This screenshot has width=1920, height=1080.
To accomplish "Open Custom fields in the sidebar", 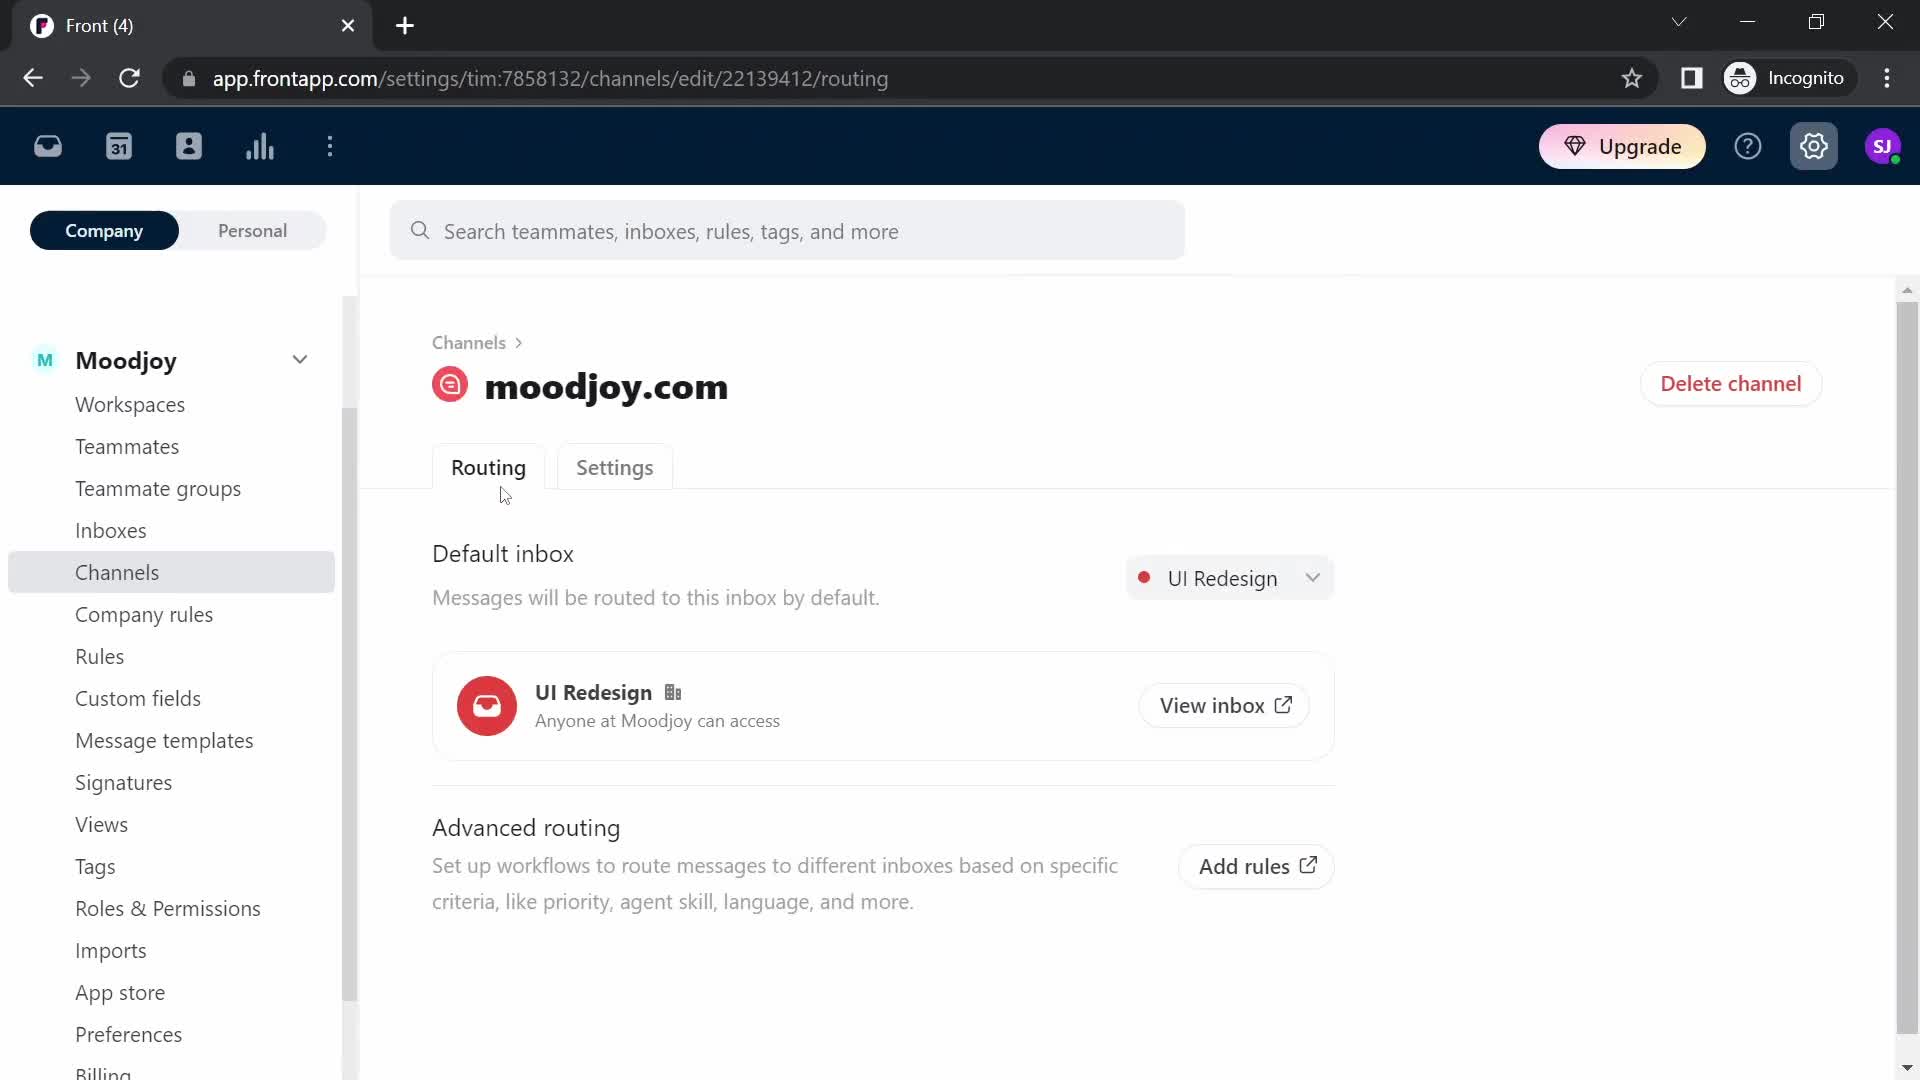I will [x=138, y=699].
